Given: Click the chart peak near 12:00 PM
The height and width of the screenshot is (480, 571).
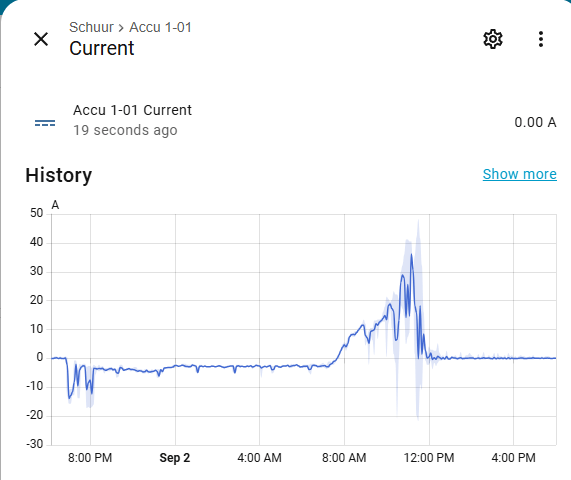Looking at the screenshot, I should [x=411, y=255].
